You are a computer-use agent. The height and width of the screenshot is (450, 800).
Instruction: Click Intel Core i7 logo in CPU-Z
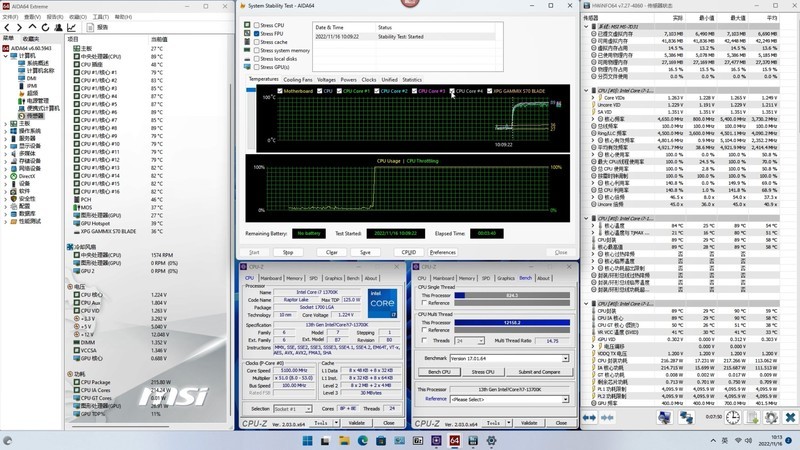point(382,303)
